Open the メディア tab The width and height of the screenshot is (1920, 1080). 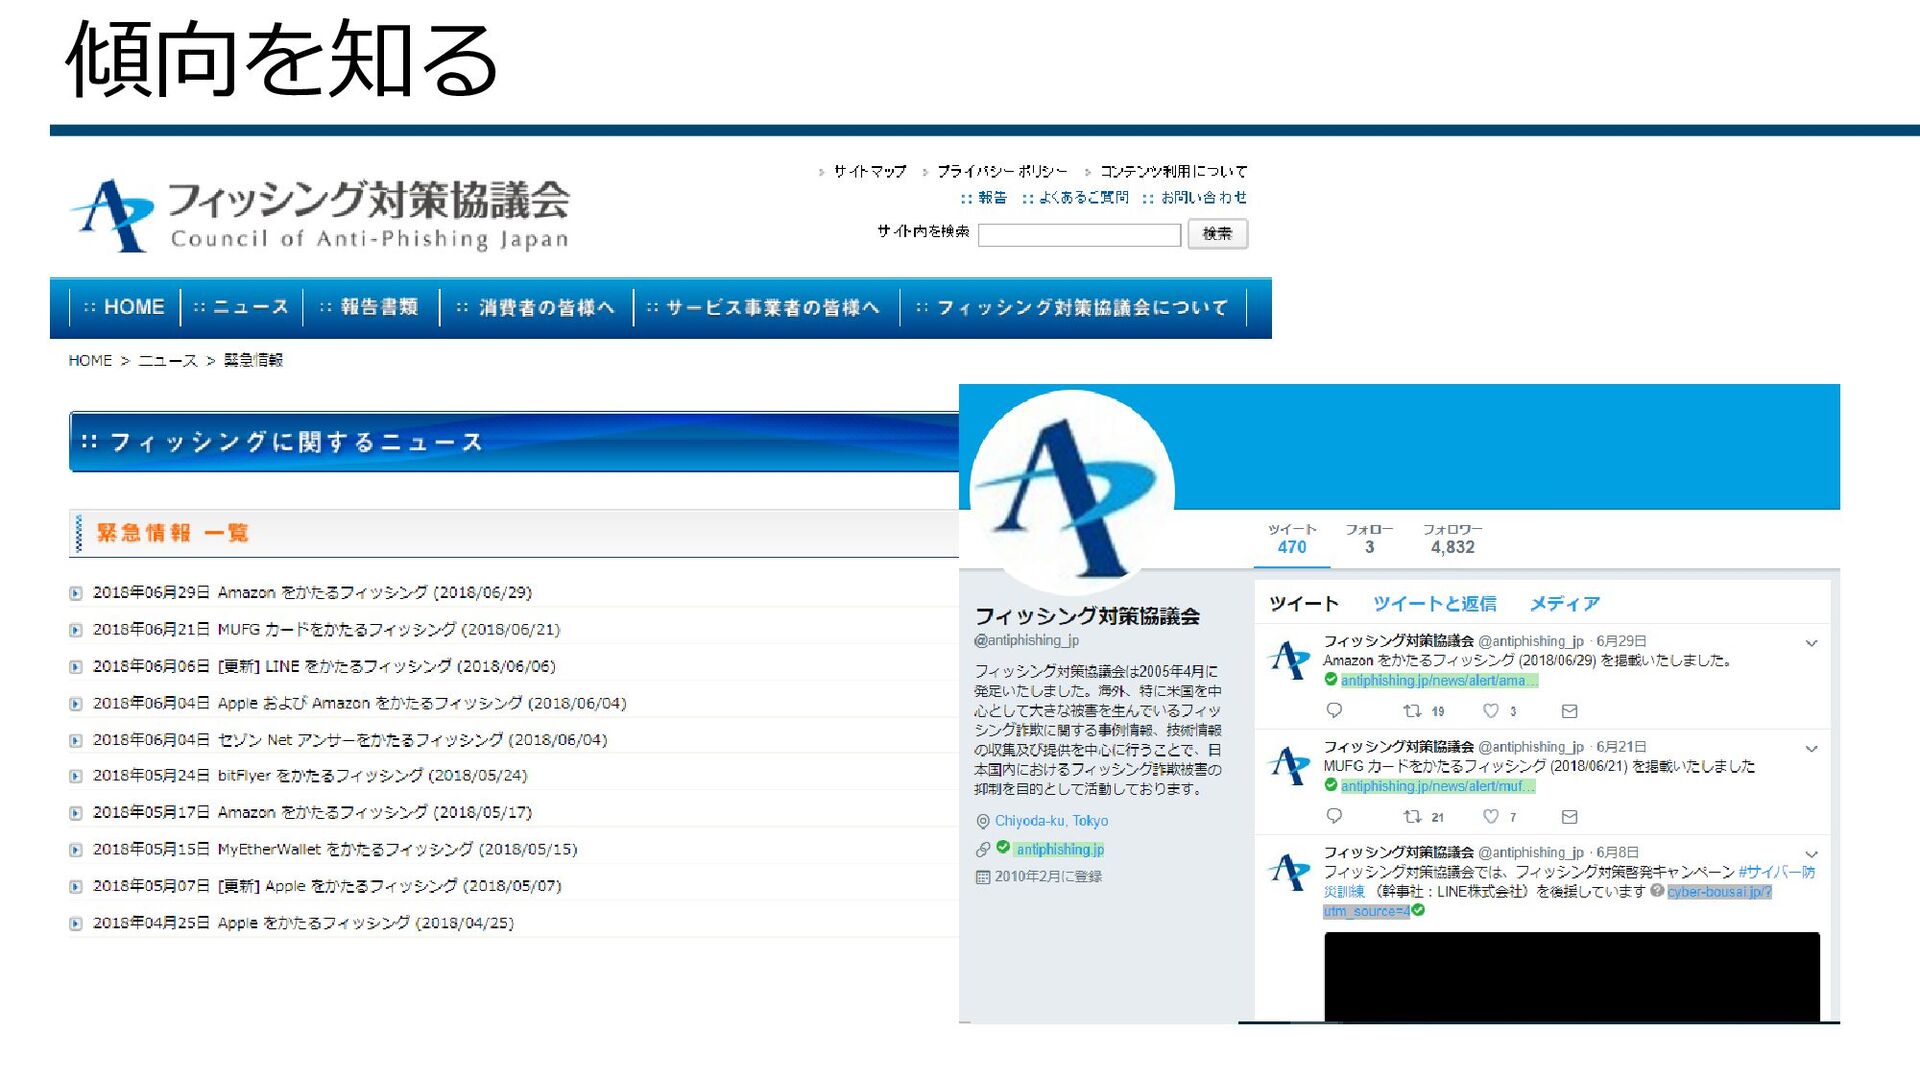[1564, 603]
